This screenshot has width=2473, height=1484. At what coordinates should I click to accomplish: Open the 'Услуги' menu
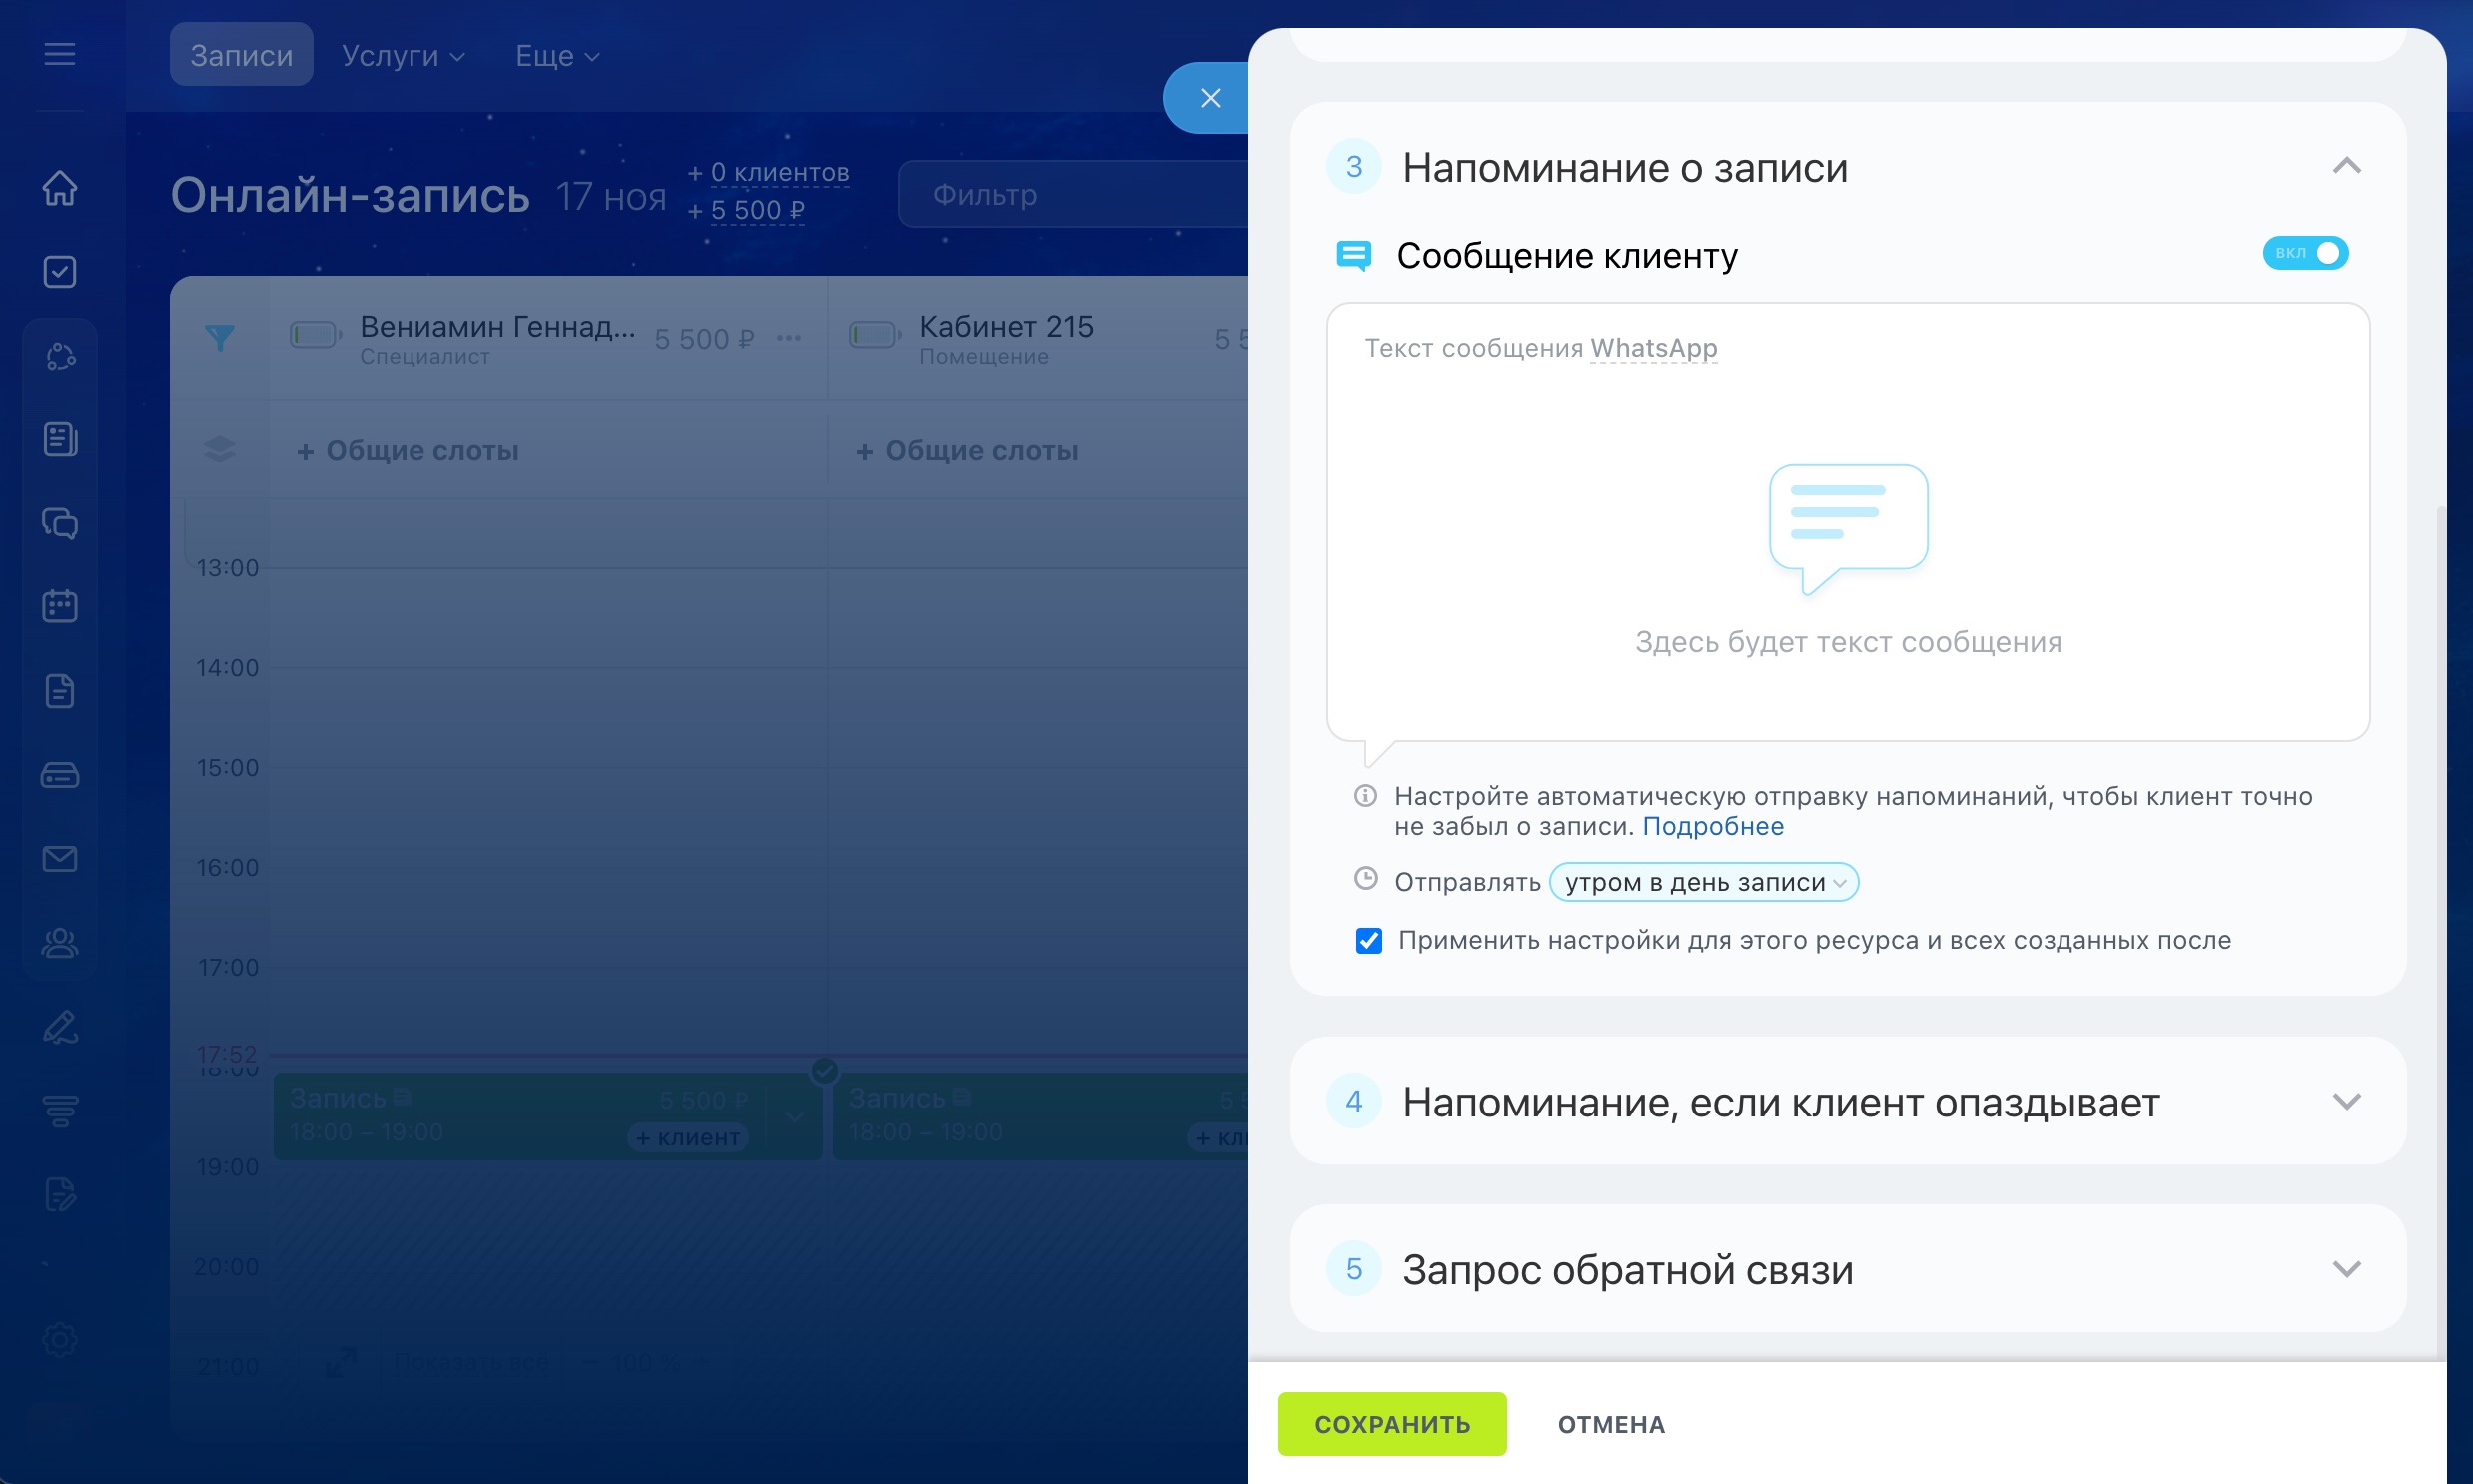coord(402,56)
